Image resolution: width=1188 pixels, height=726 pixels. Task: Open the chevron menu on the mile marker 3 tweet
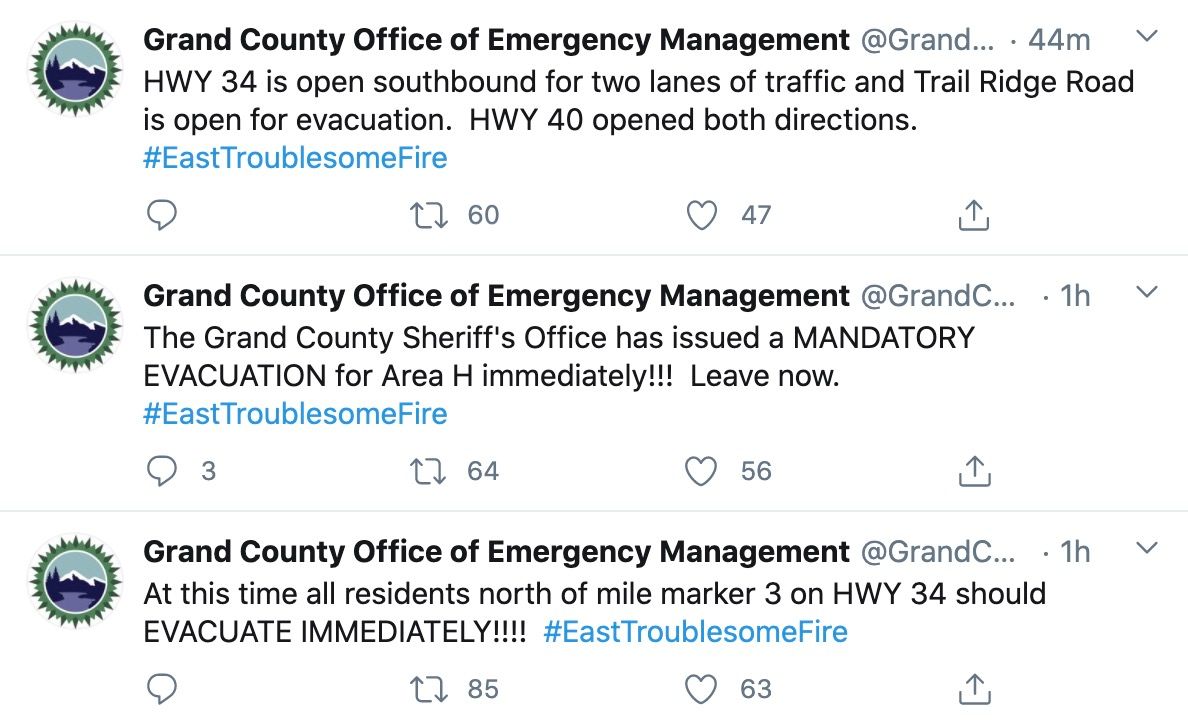pyautogui.click(x=1147, y=548)
